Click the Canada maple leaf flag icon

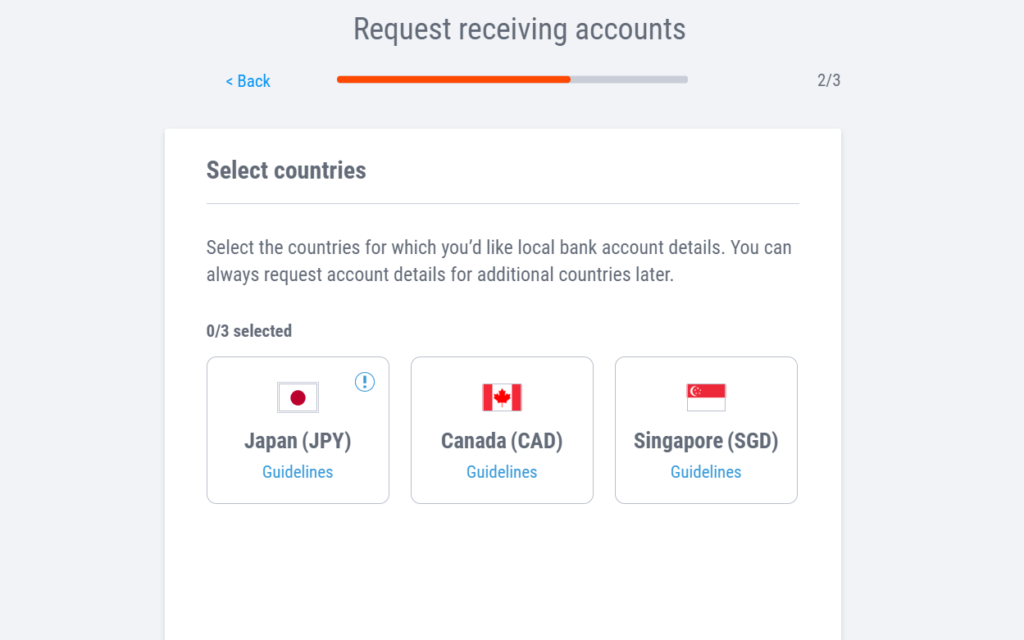pos(502,397)
